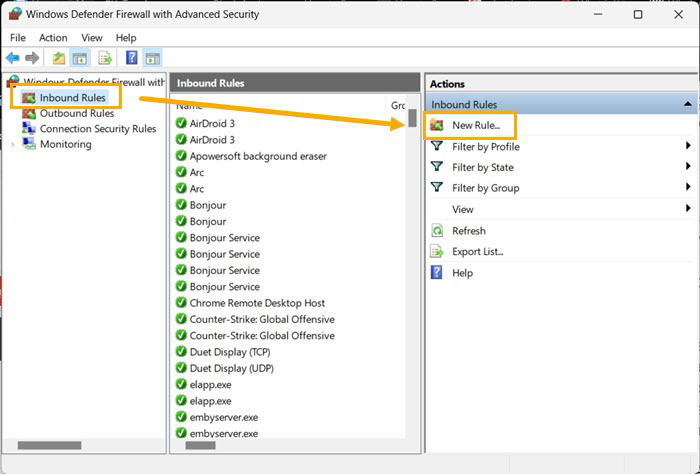Click the Forward arrow toolbar icon

coord(32,58)
